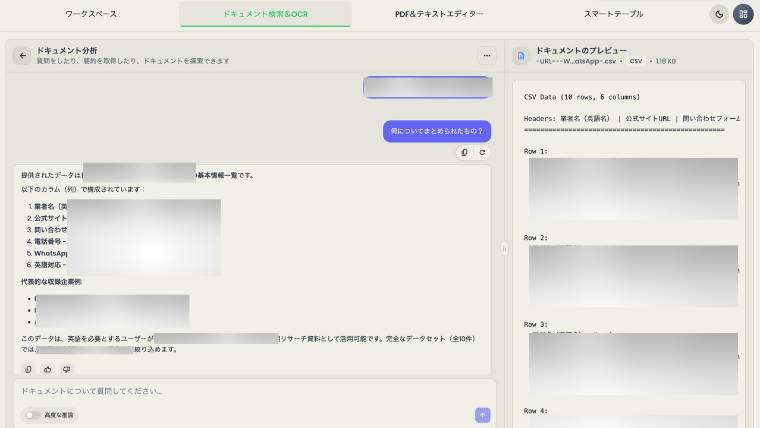Click the Row 4: label

point(536,411)
